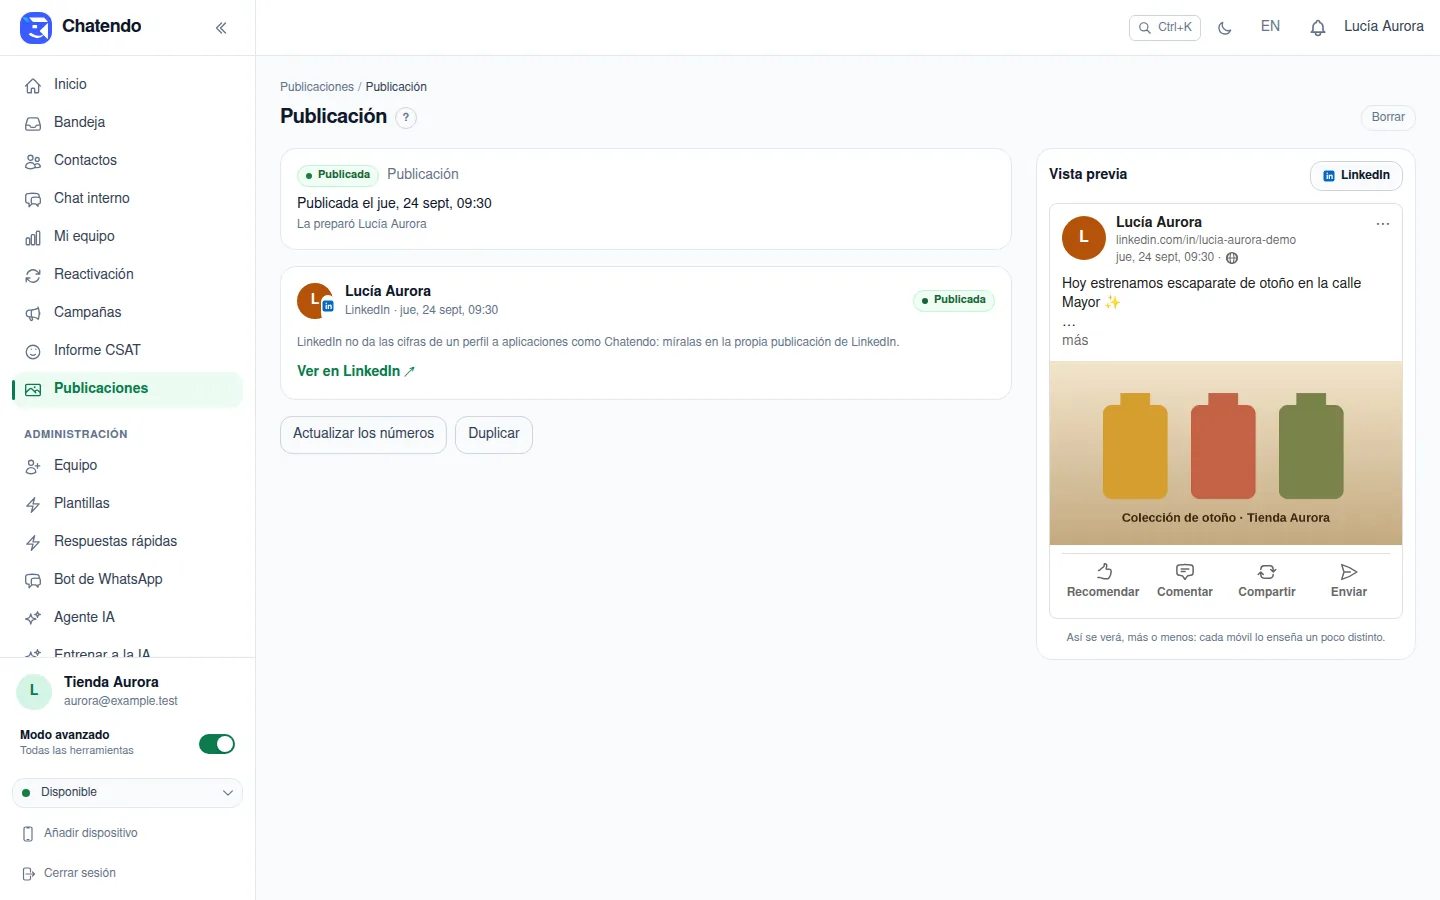Viewport: 1440px width, 900px height.
Task: Open the Lucía Aurora user menu in header
Action: [x=1384, y=27]
